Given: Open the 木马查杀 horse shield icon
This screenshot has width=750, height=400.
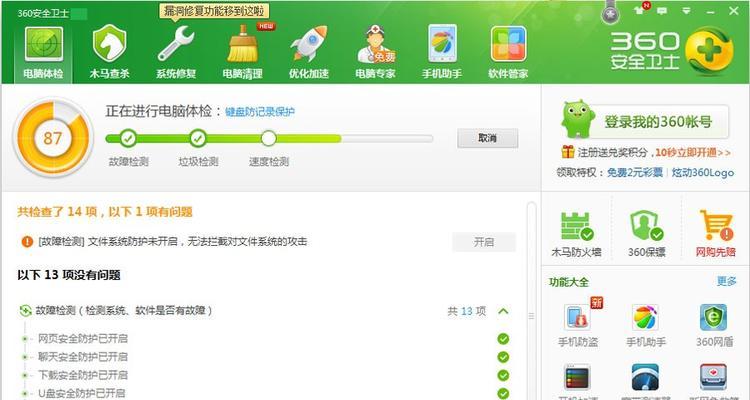Looking at the screenshot, I should tap(110, 52).
